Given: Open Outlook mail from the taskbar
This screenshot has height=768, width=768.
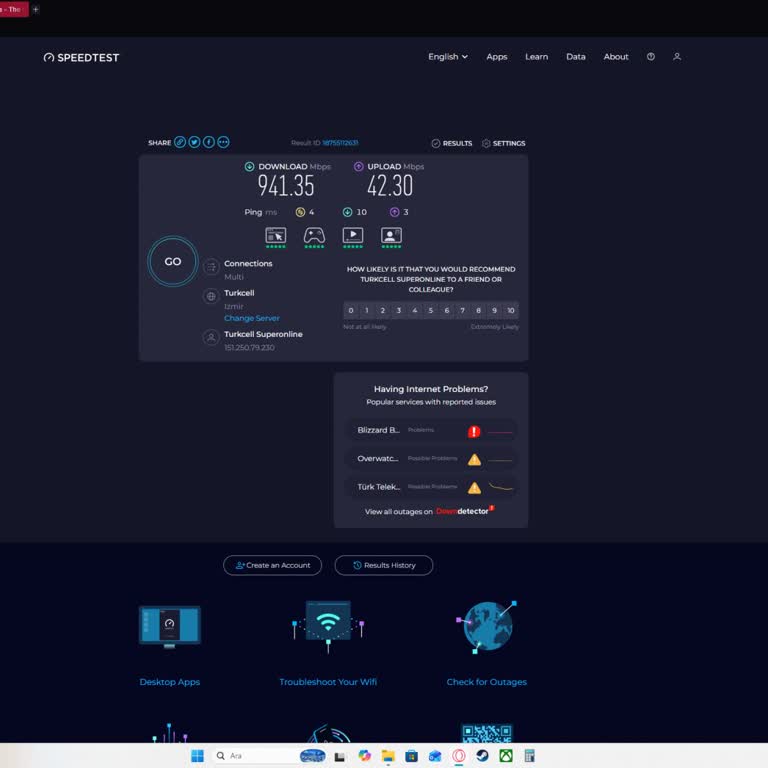Looking at the screenshot, I should pyautogui.click(x=435, y=756).
